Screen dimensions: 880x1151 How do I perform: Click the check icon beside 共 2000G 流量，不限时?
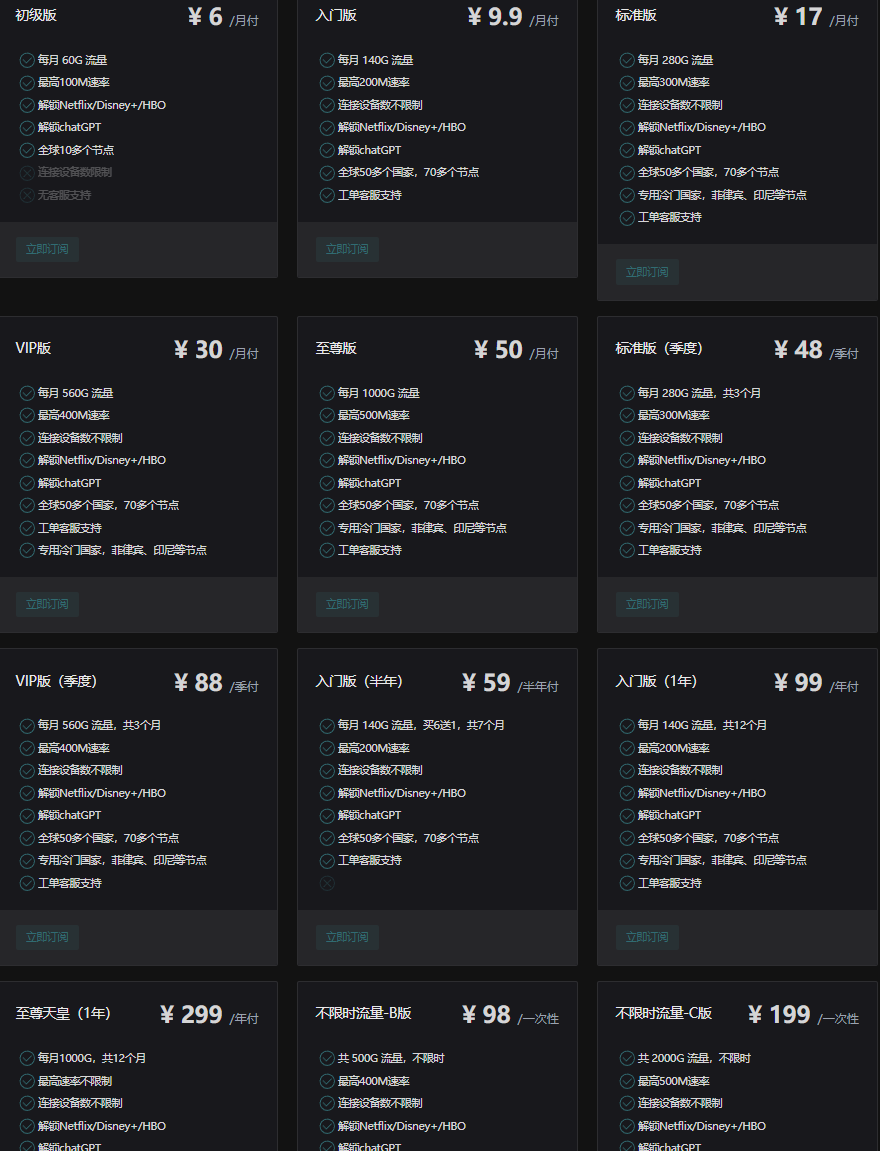pos(627,1058)
